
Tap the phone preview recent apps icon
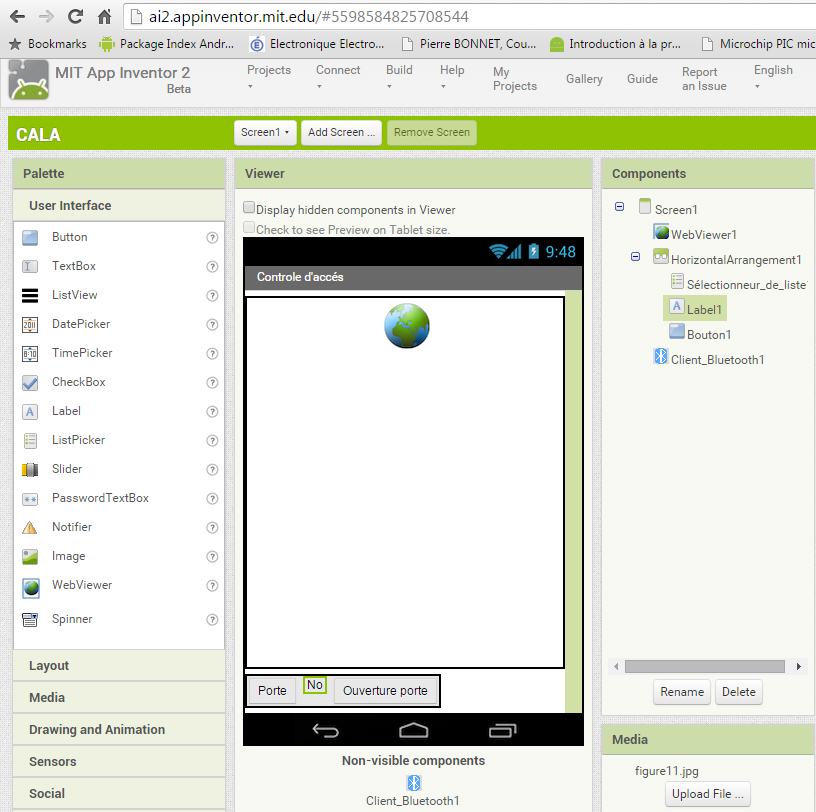click(x=502, y=731)
